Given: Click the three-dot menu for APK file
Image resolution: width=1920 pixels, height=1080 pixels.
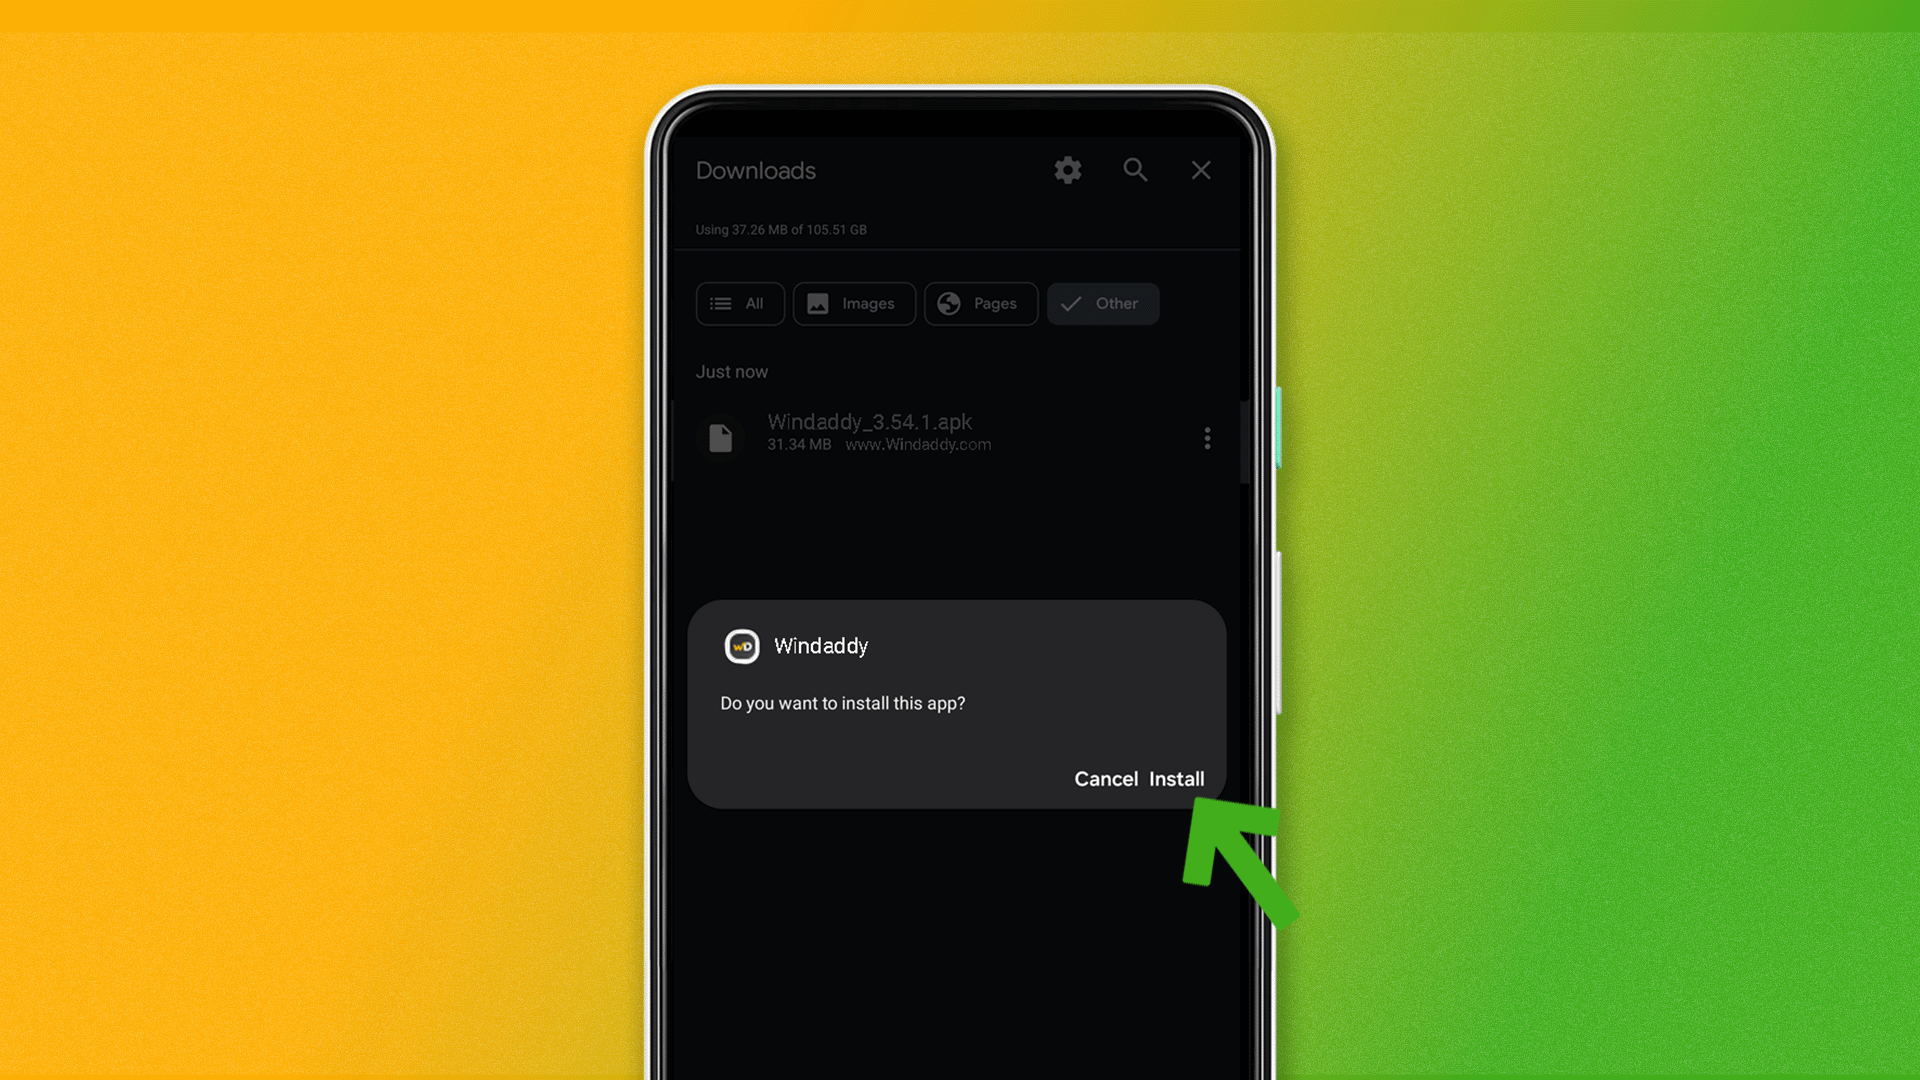Looking at the screenshot, I should (1207, 438).
